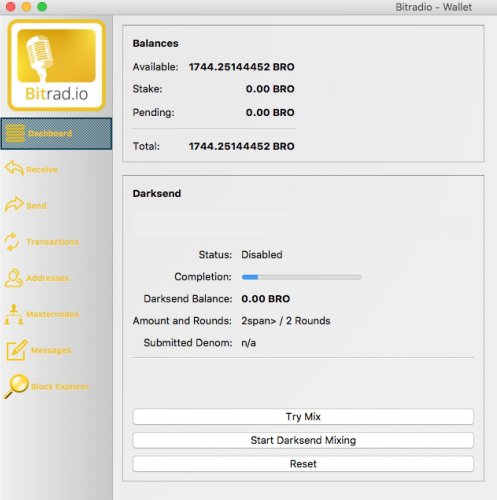Click the Stake value 0.00 BRO
The image size is (497, 500).
pos(270,89)
